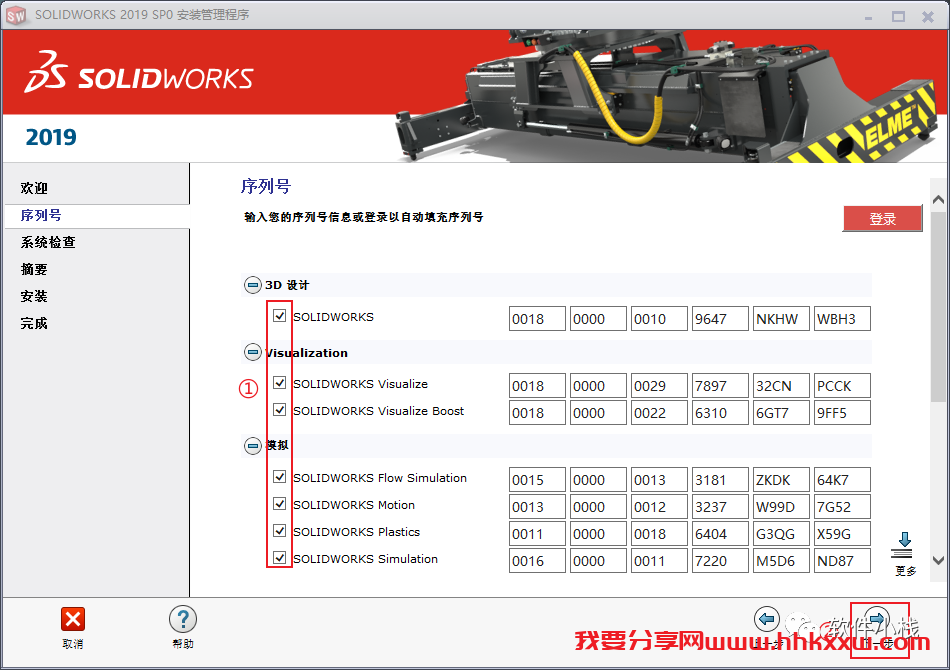Click Simulation serial field ND87
Screen dimensions: 950x670
842,560
